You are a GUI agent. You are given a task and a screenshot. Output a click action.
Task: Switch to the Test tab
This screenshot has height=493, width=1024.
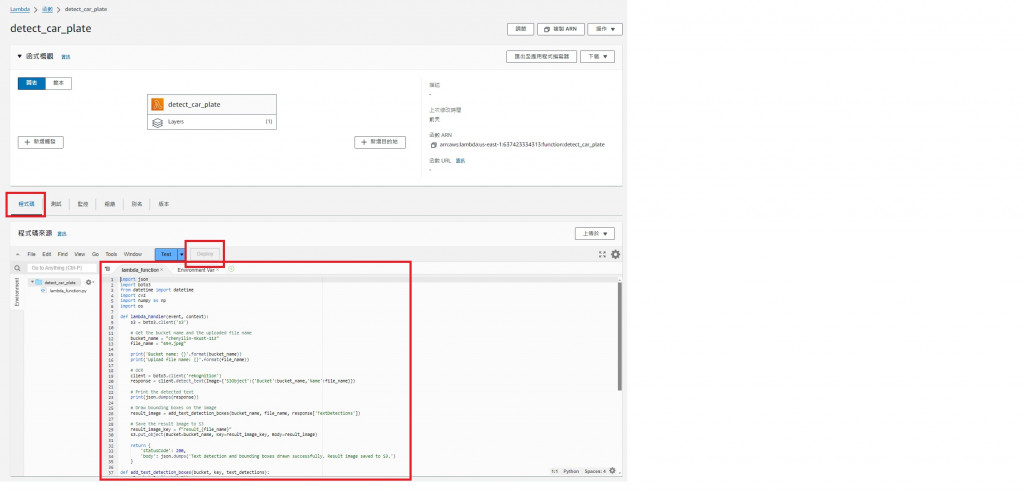(56, 204)
